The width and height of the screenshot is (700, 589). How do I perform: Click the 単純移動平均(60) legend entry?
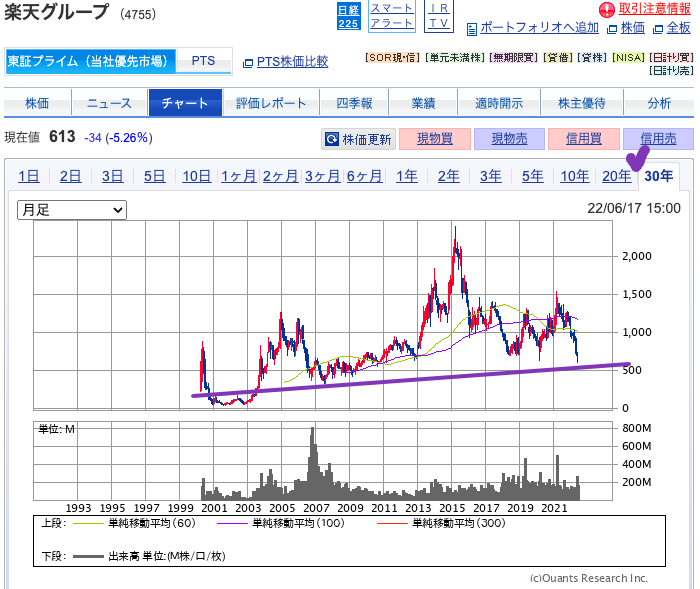point(134,523)
